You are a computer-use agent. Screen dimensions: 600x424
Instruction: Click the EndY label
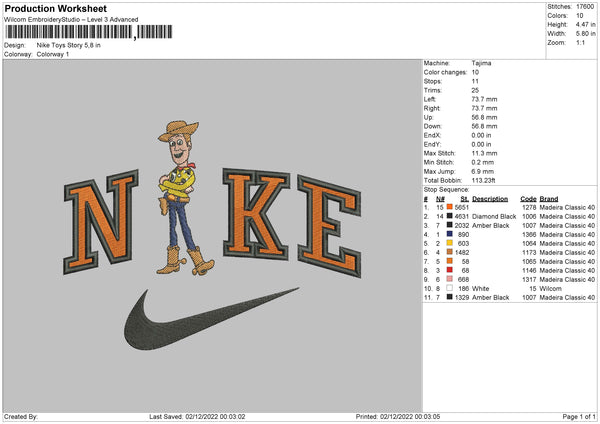click(x=432, y=144)
